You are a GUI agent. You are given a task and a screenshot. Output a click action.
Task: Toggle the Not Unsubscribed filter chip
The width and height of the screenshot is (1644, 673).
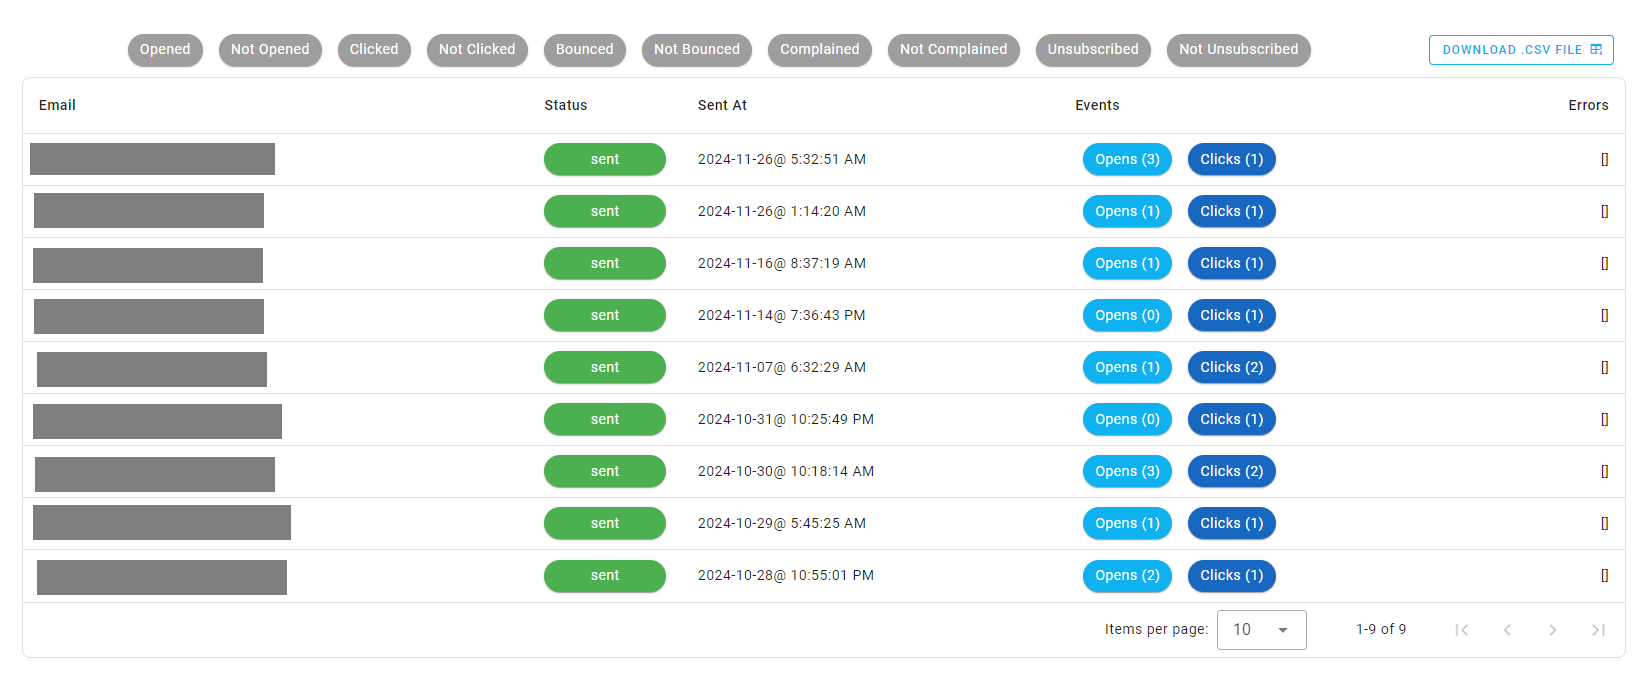[1239, 49]
